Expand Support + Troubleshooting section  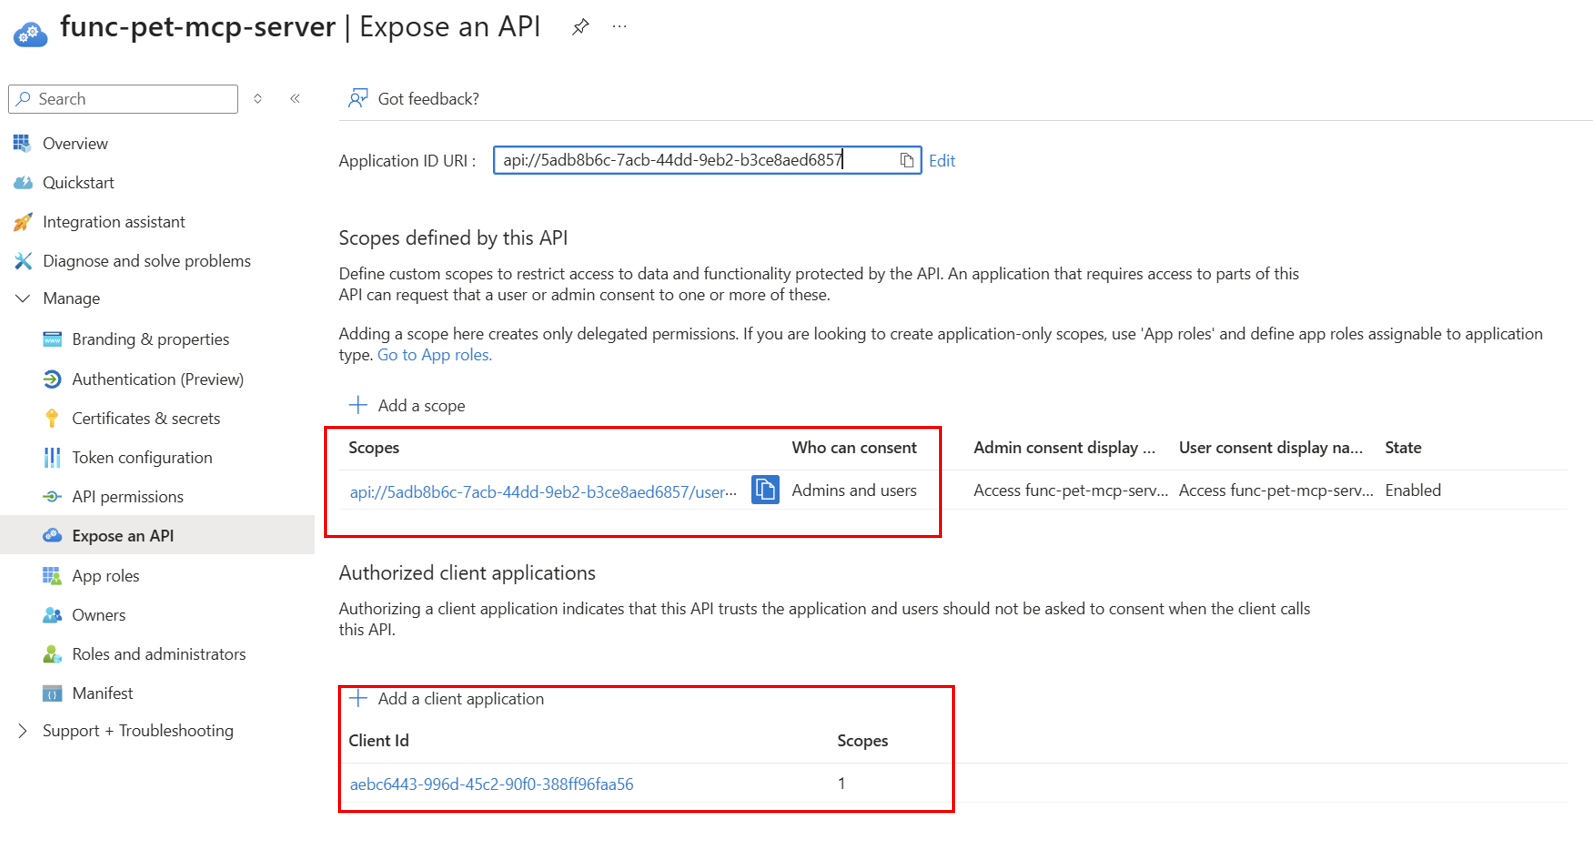(23, 731)
